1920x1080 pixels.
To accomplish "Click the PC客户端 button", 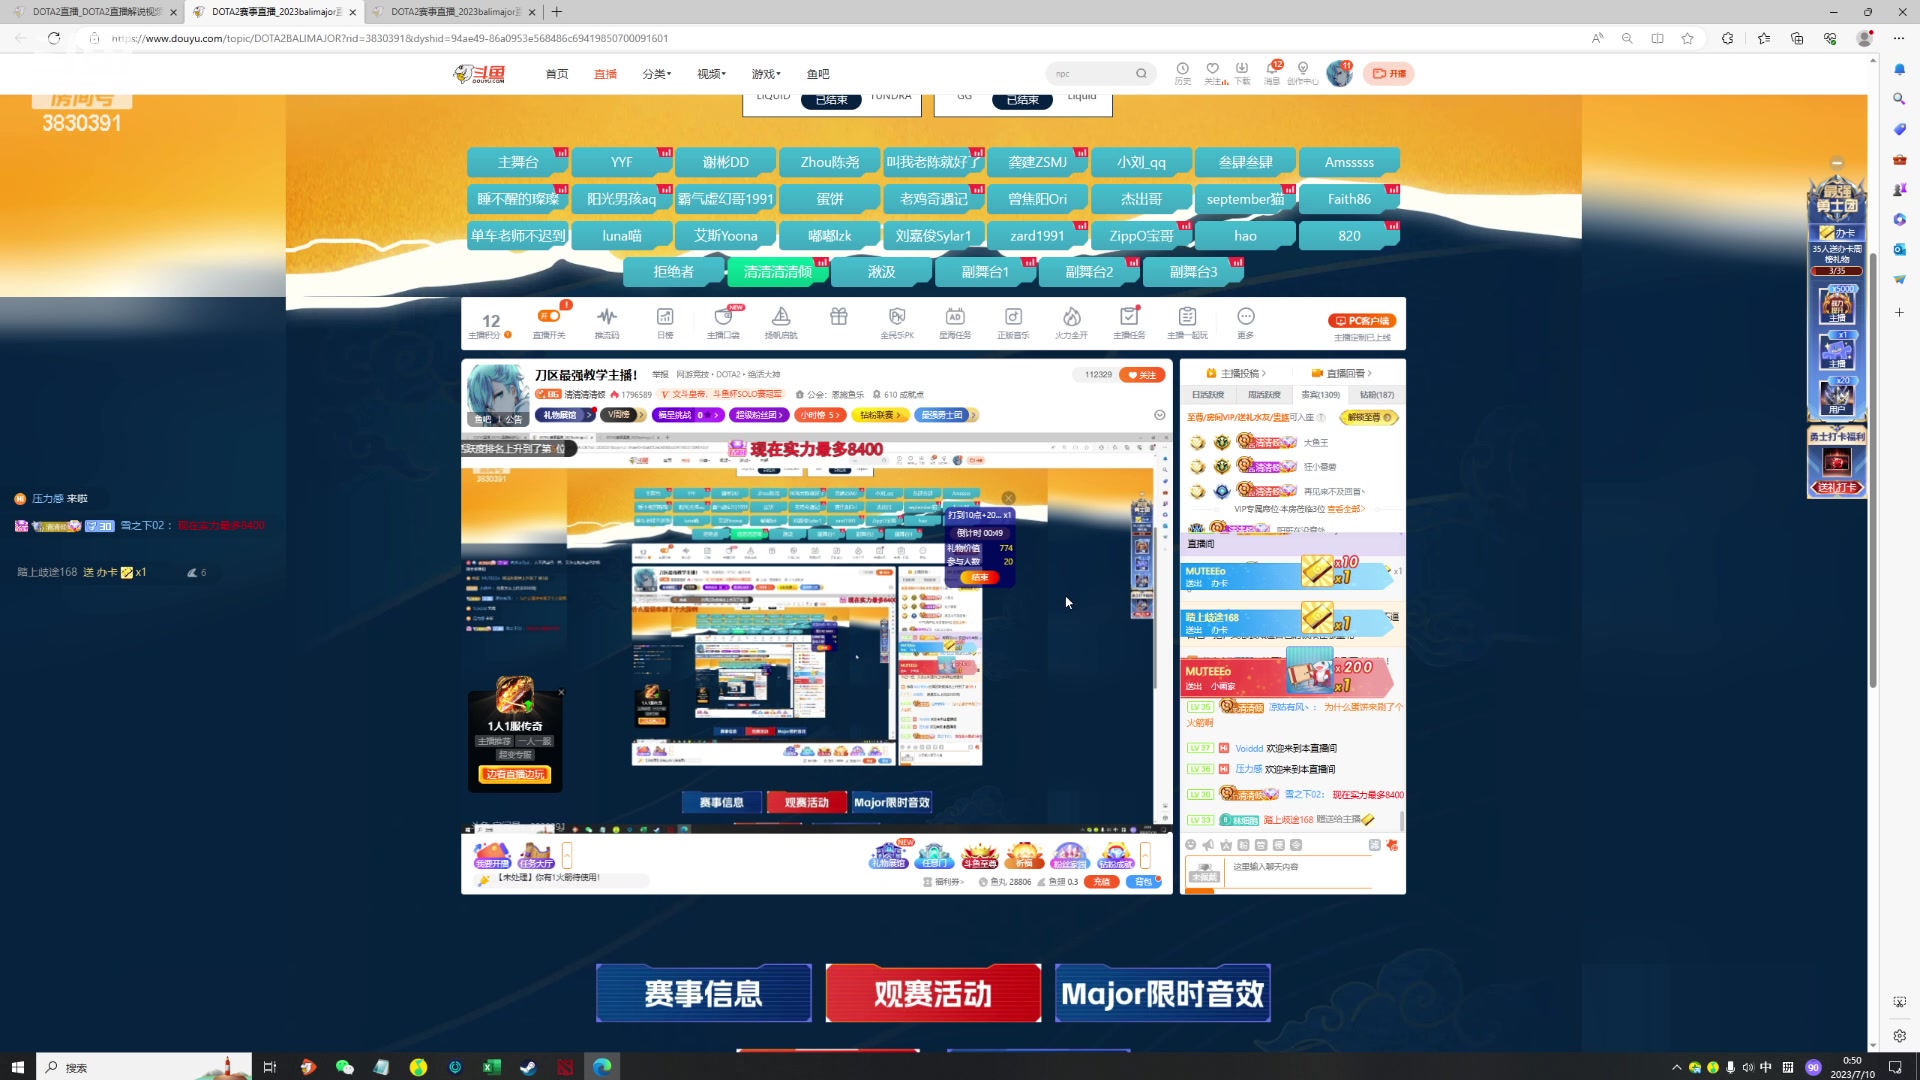I will (x=1362, y=321).
